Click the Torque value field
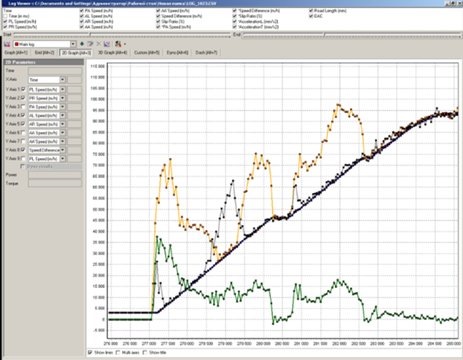Viewport: 463px width, 360px height. coord(55,183)
